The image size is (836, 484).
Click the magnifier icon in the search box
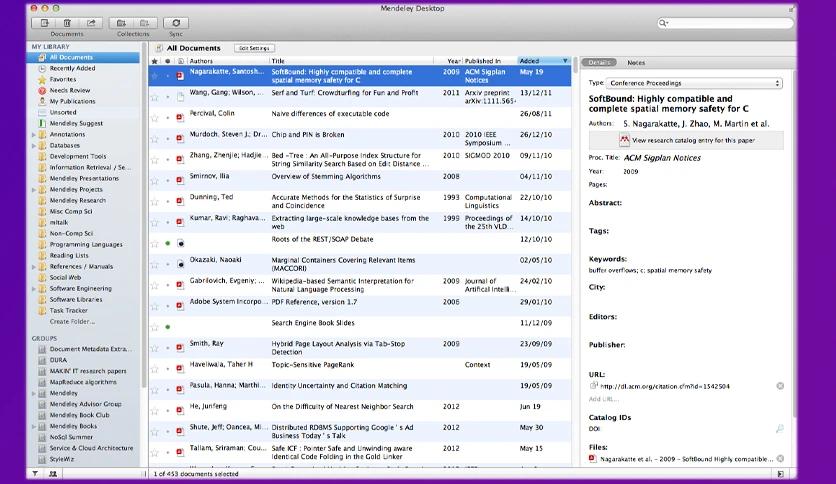coord(663,23)
